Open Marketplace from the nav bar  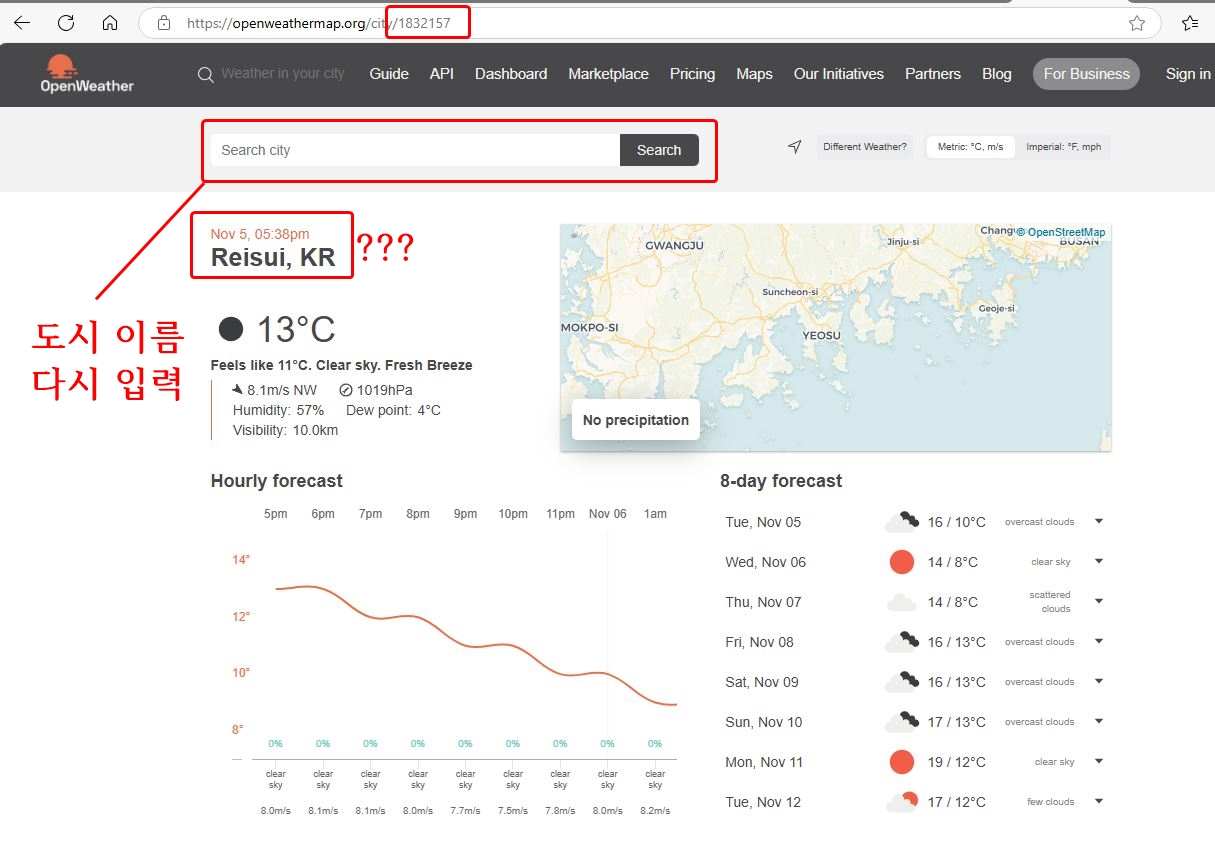(x=608, y=74)
